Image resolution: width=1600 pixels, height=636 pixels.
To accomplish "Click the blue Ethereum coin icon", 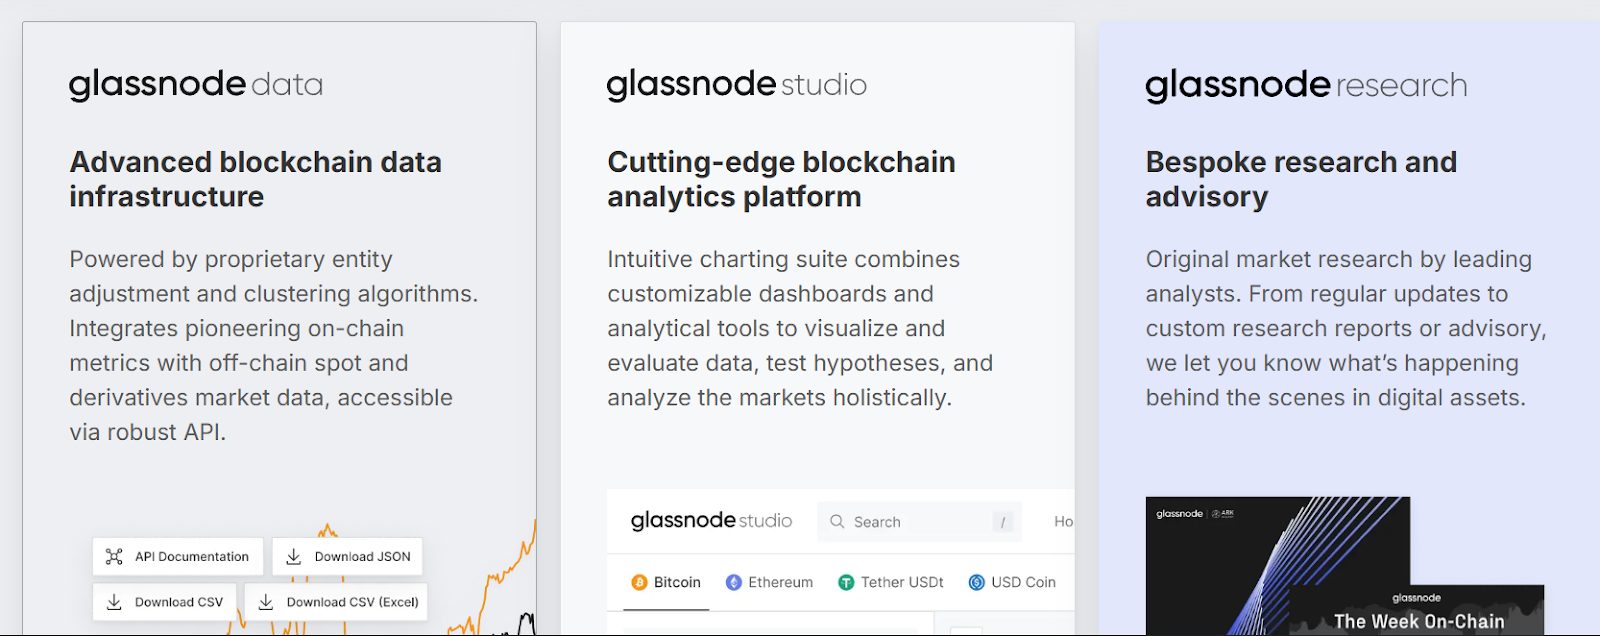I will pos(734,582).
